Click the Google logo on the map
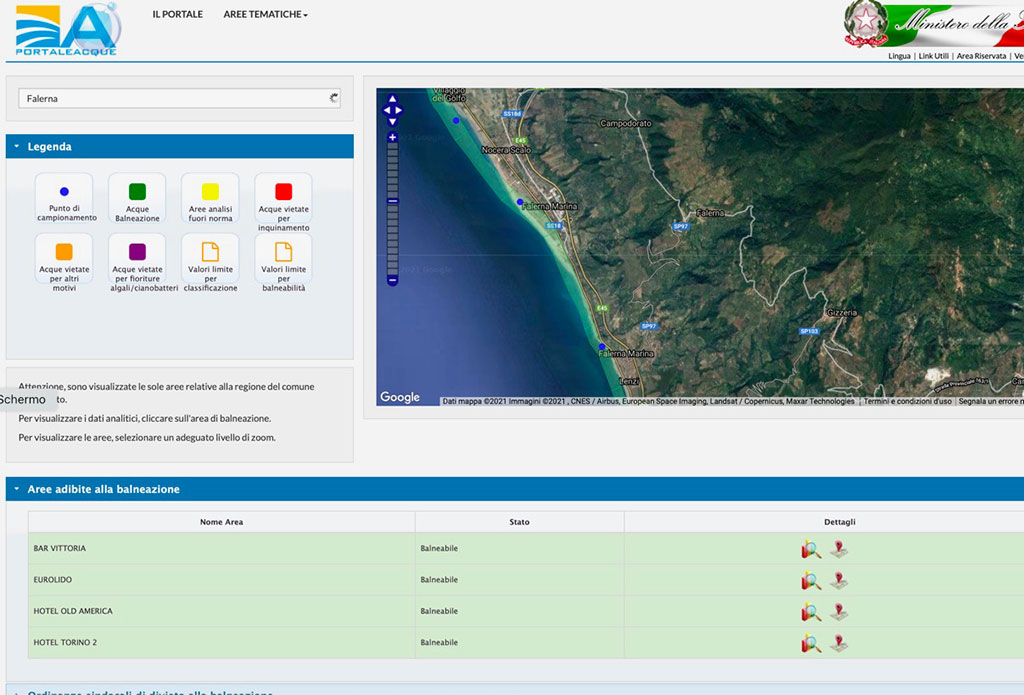Viewport: 1024px width, 695px height. tap(400, 397)
